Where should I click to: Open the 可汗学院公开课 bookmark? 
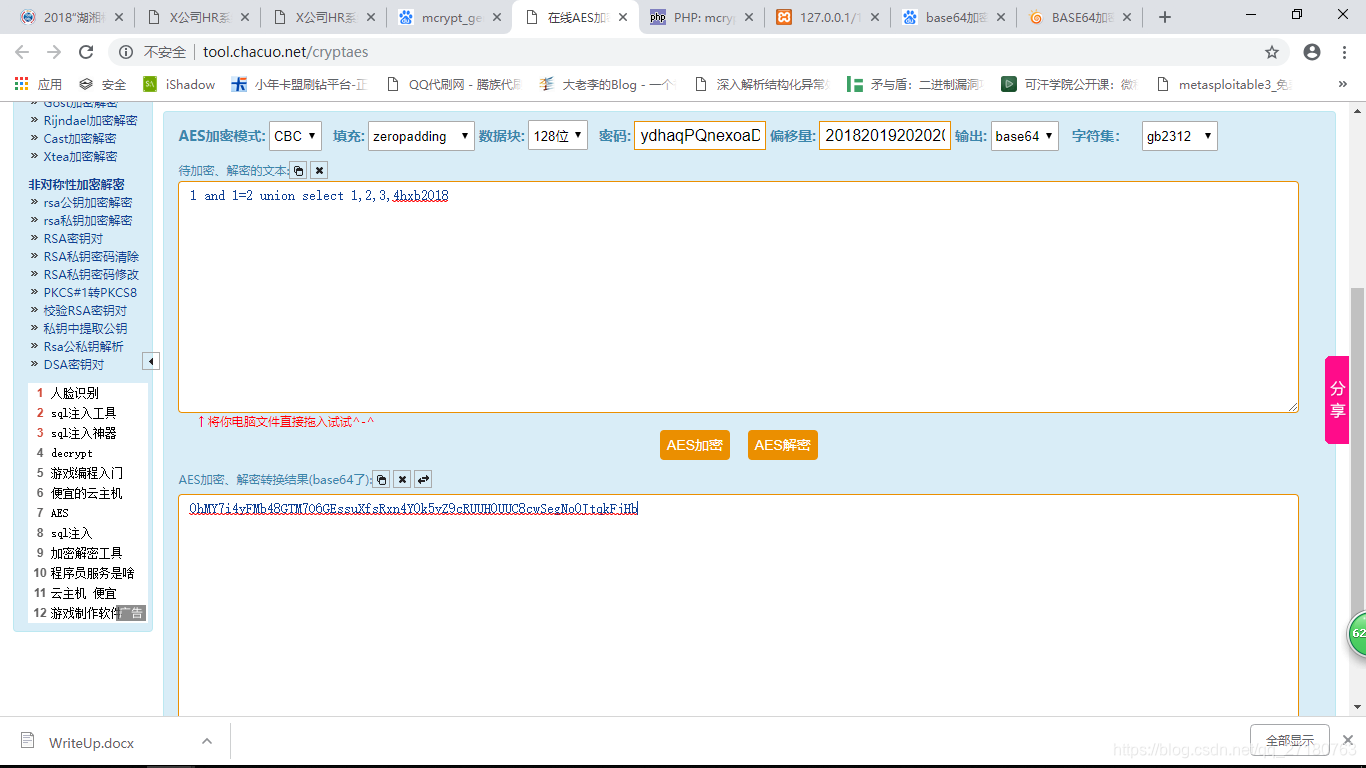pyautogui.click(x=1070, y=84)
